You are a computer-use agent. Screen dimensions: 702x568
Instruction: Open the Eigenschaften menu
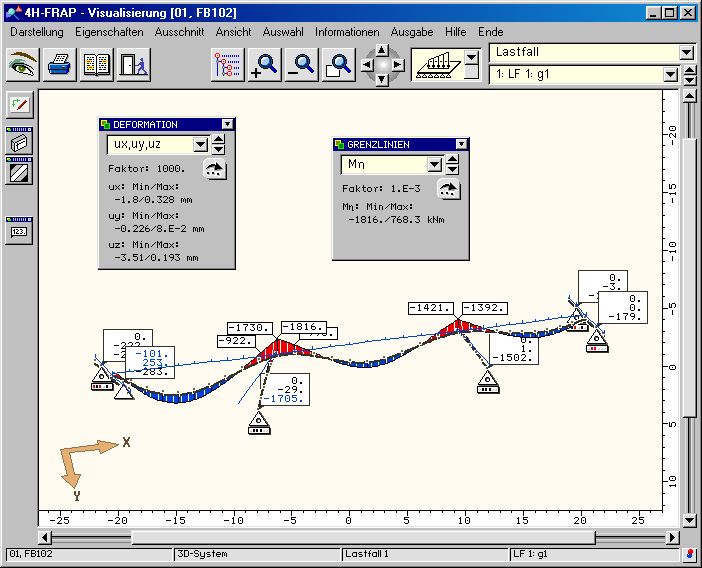[109, 32]
